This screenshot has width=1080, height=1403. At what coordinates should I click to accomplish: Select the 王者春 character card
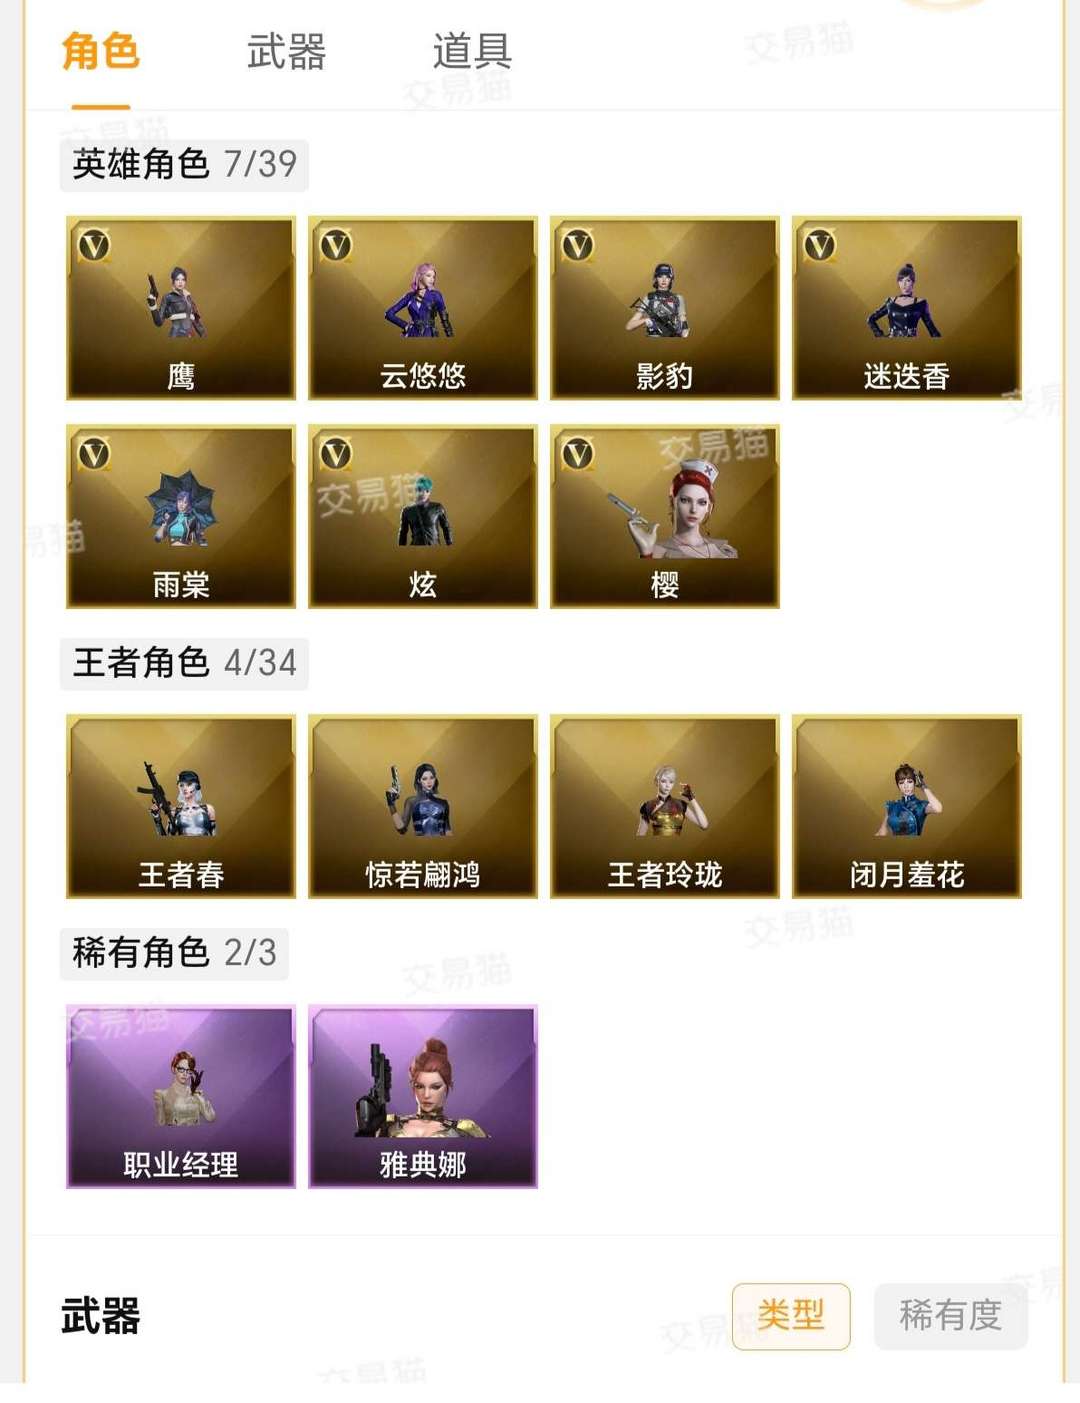click(x=181, y=806)
